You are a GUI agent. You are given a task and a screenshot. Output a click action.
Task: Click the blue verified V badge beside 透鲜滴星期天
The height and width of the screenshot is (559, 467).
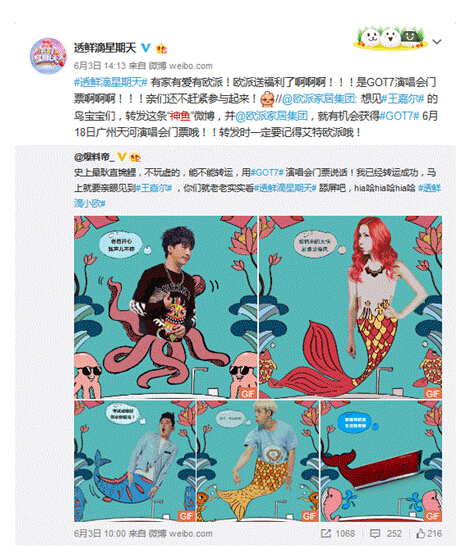(x=146, y=47)
